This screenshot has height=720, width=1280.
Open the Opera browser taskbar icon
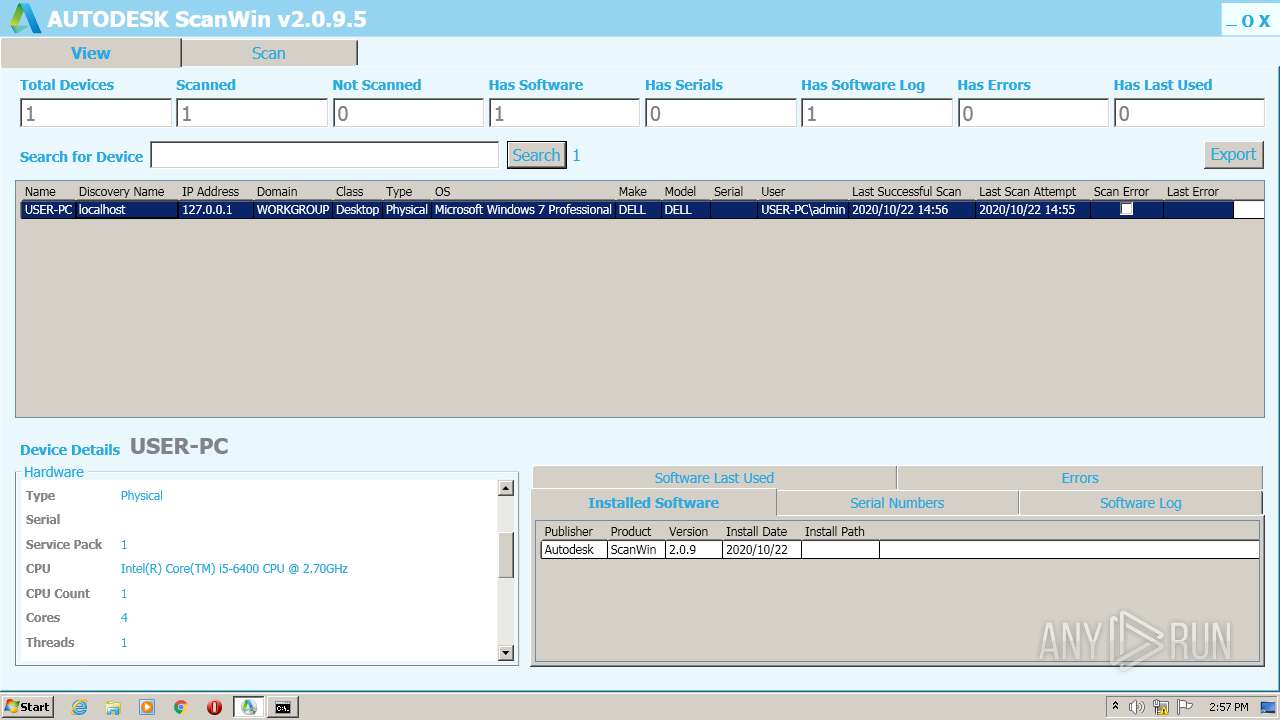[x=214, y=707]
